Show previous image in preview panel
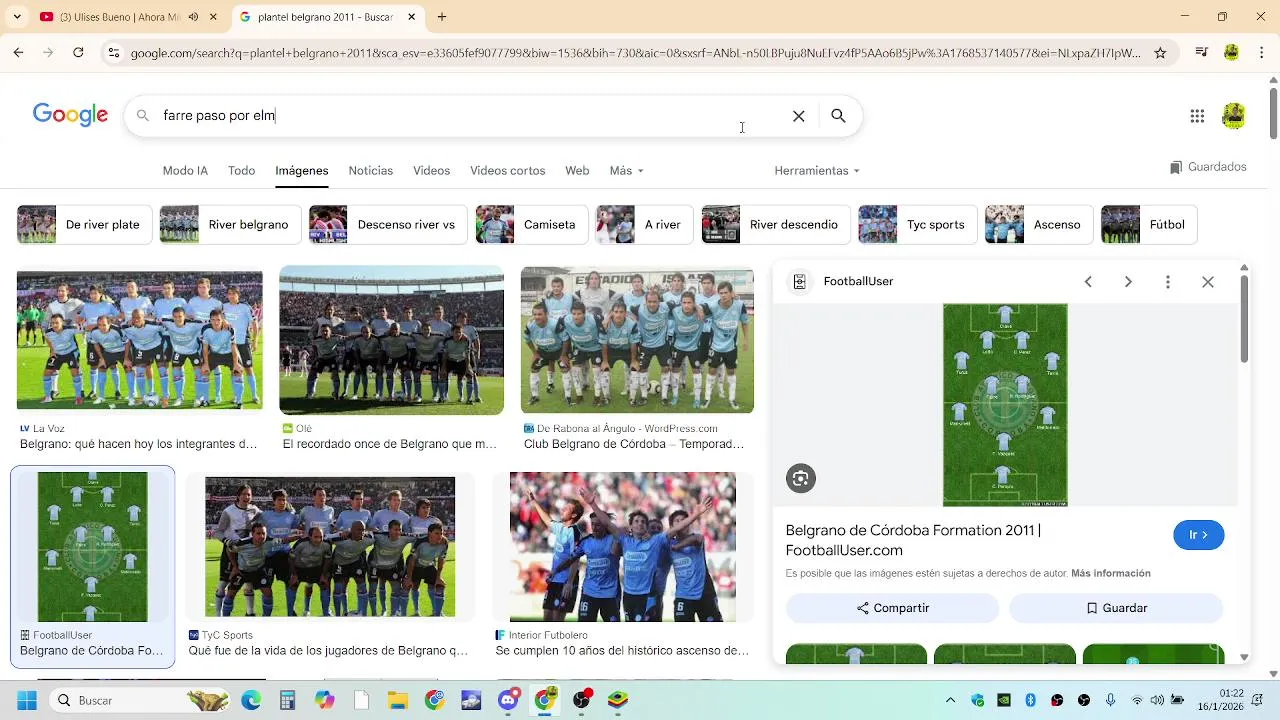 pyautogui.click(x=1088, y=282)
